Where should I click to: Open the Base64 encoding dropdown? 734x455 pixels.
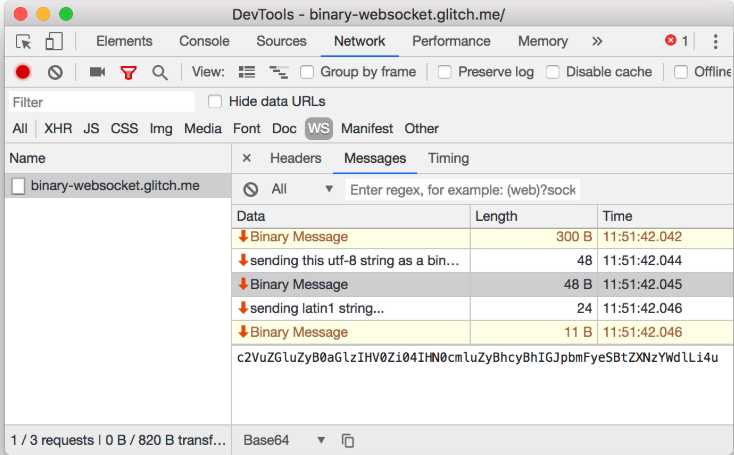pos(284,440)
